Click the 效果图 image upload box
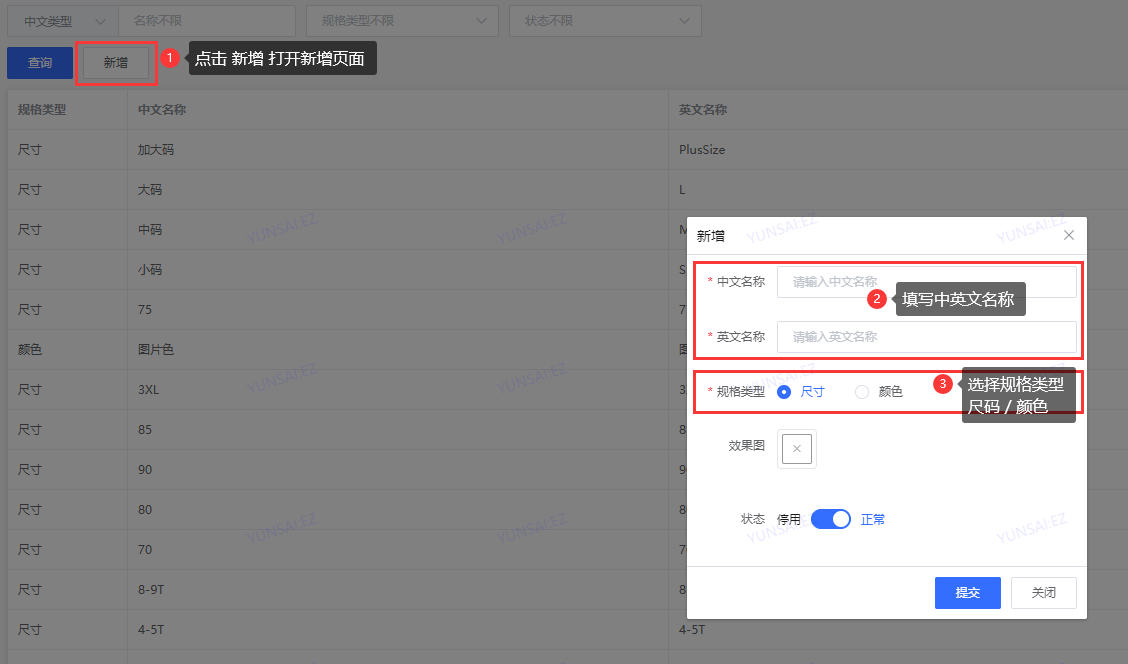The image size is (1128, 664). pos(796,448)
